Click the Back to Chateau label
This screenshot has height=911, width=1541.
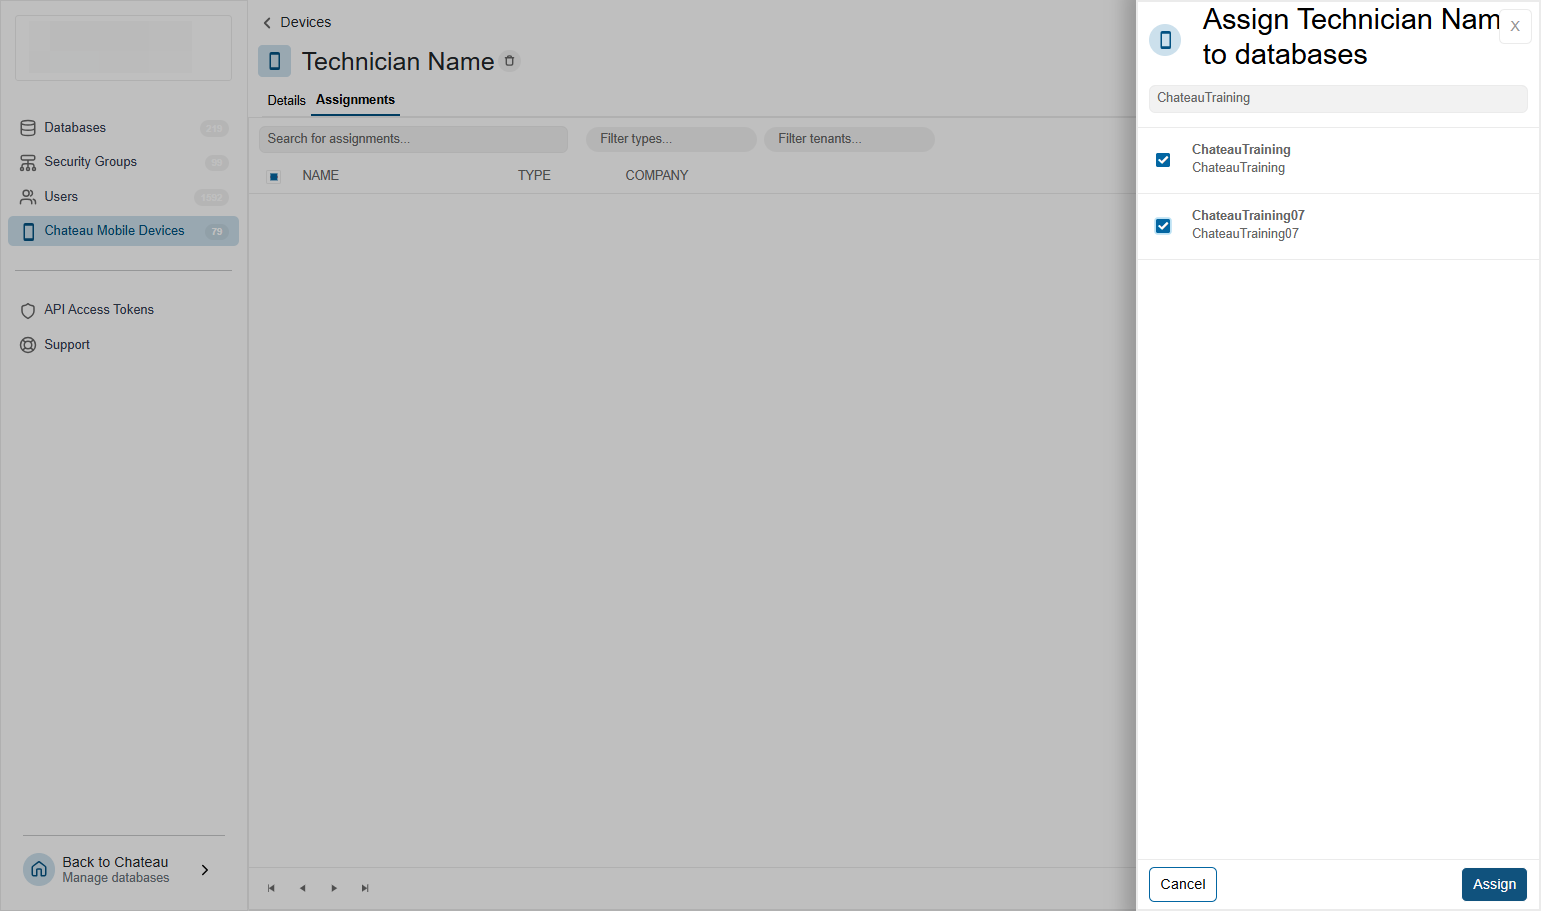tap(115, 862)
